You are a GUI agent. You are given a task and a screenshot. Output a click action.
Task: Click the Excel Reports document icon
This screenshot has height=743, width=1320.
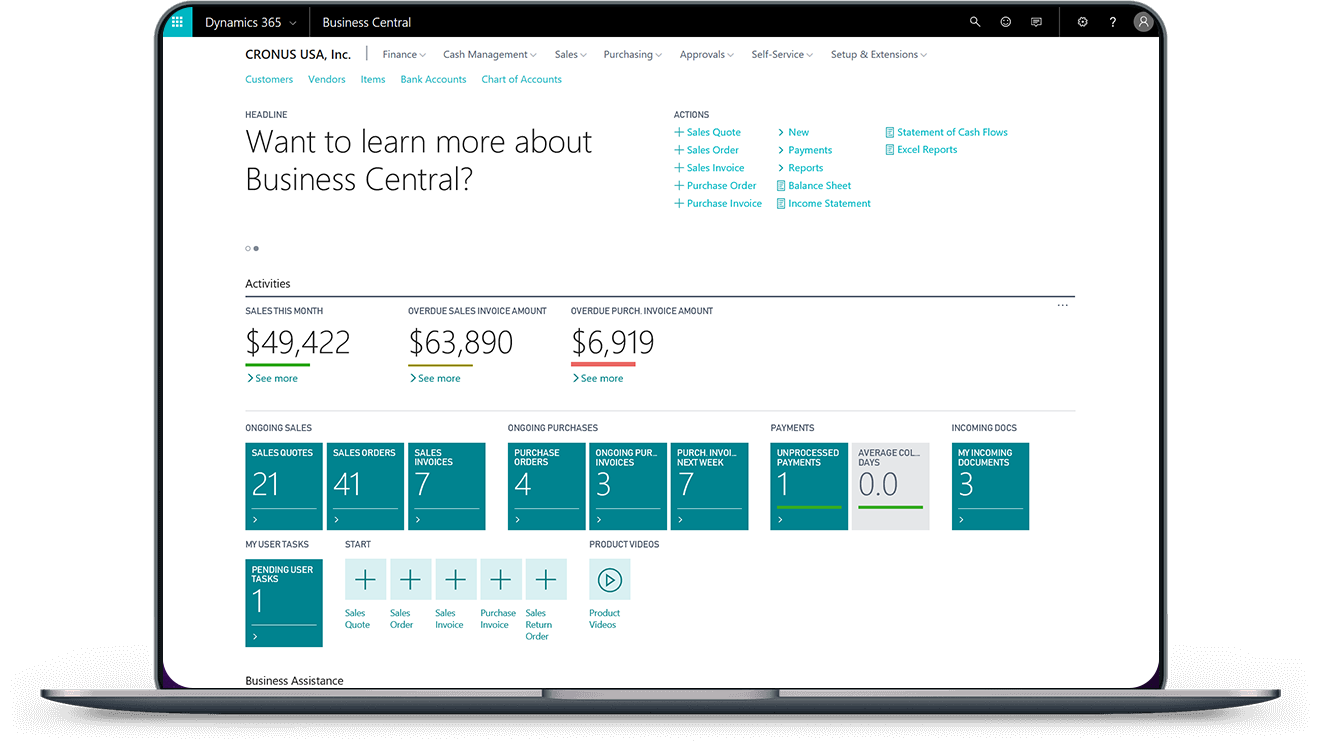890,150
